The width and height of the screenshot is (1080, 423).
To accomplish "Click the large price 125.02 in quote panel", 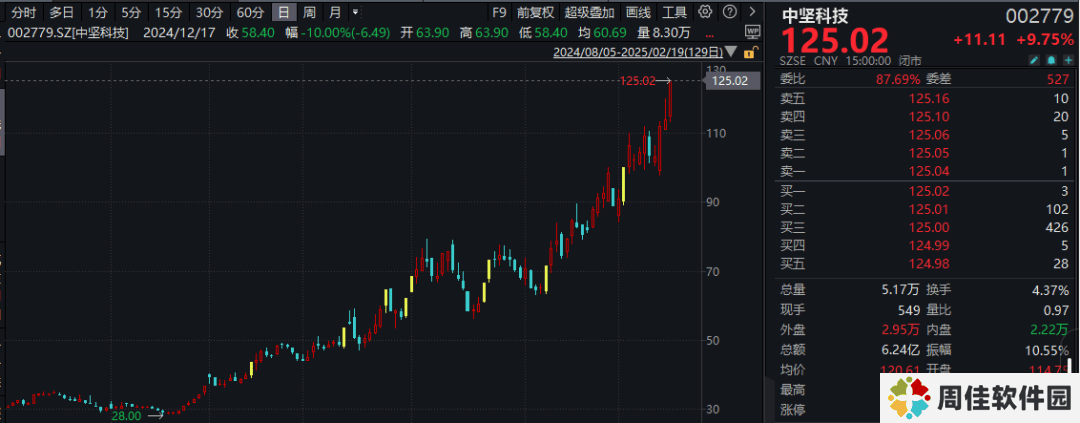I will click(x=834, y=41).
